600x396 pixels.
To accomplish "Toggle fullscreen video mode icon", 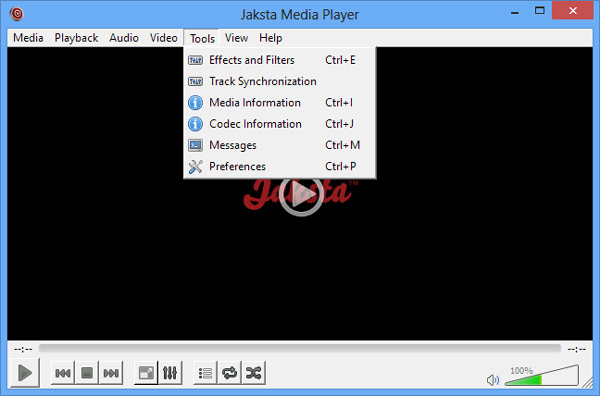I will coord(146,373).
